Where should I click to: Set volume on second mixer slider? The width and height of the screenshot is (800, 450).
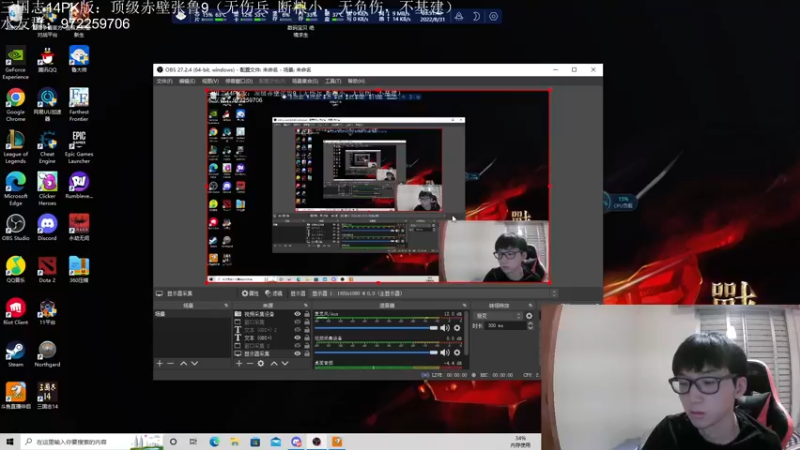tap(376, 353)
